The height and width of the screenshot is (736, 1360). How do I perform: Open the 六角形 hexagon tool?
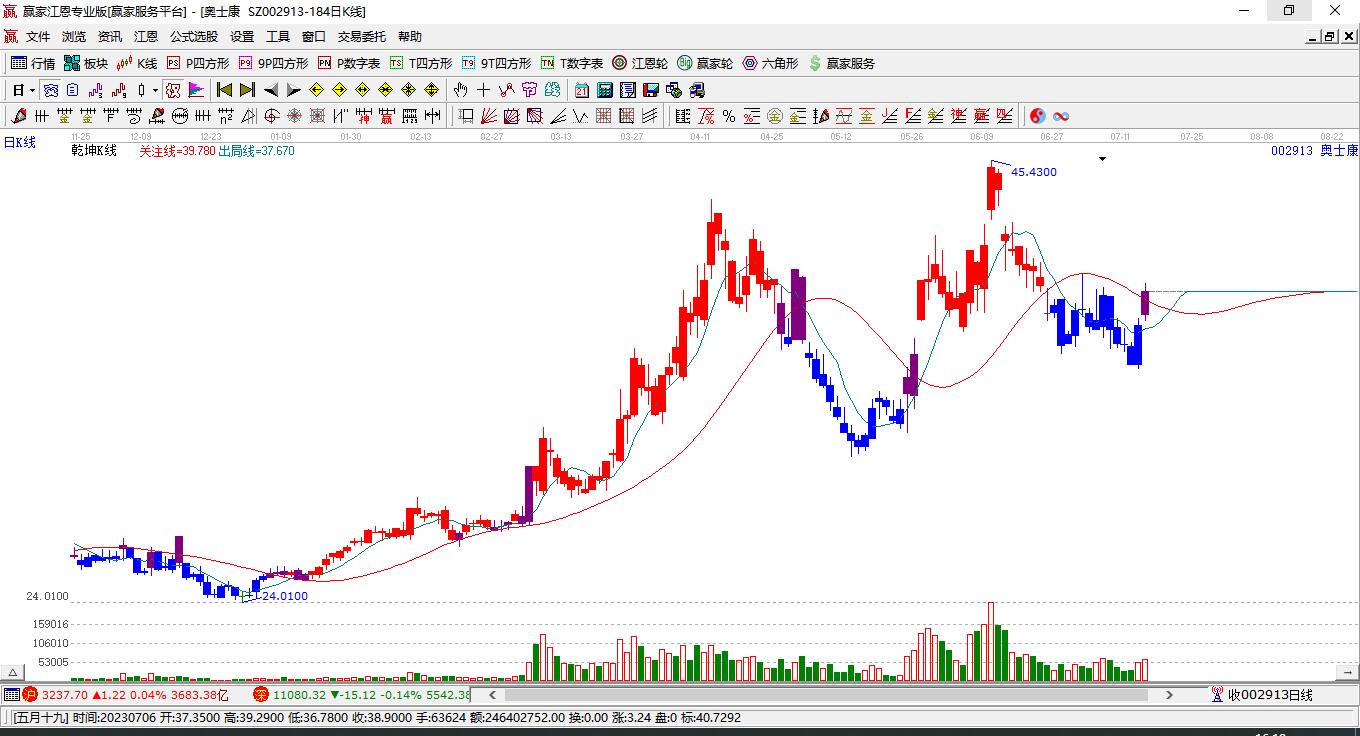point(770,63)
